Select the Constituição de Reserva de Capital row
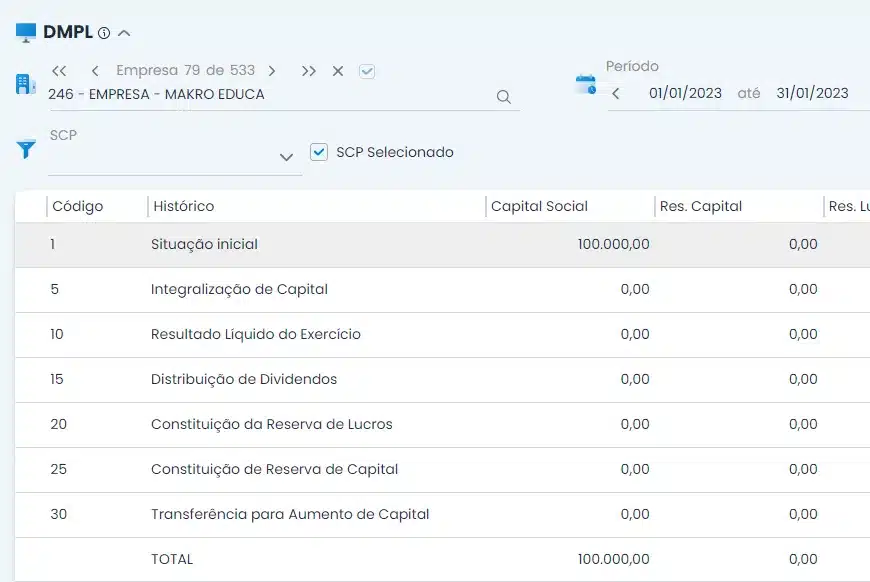Viewport: 870px width, 582px height. (442, 469)
